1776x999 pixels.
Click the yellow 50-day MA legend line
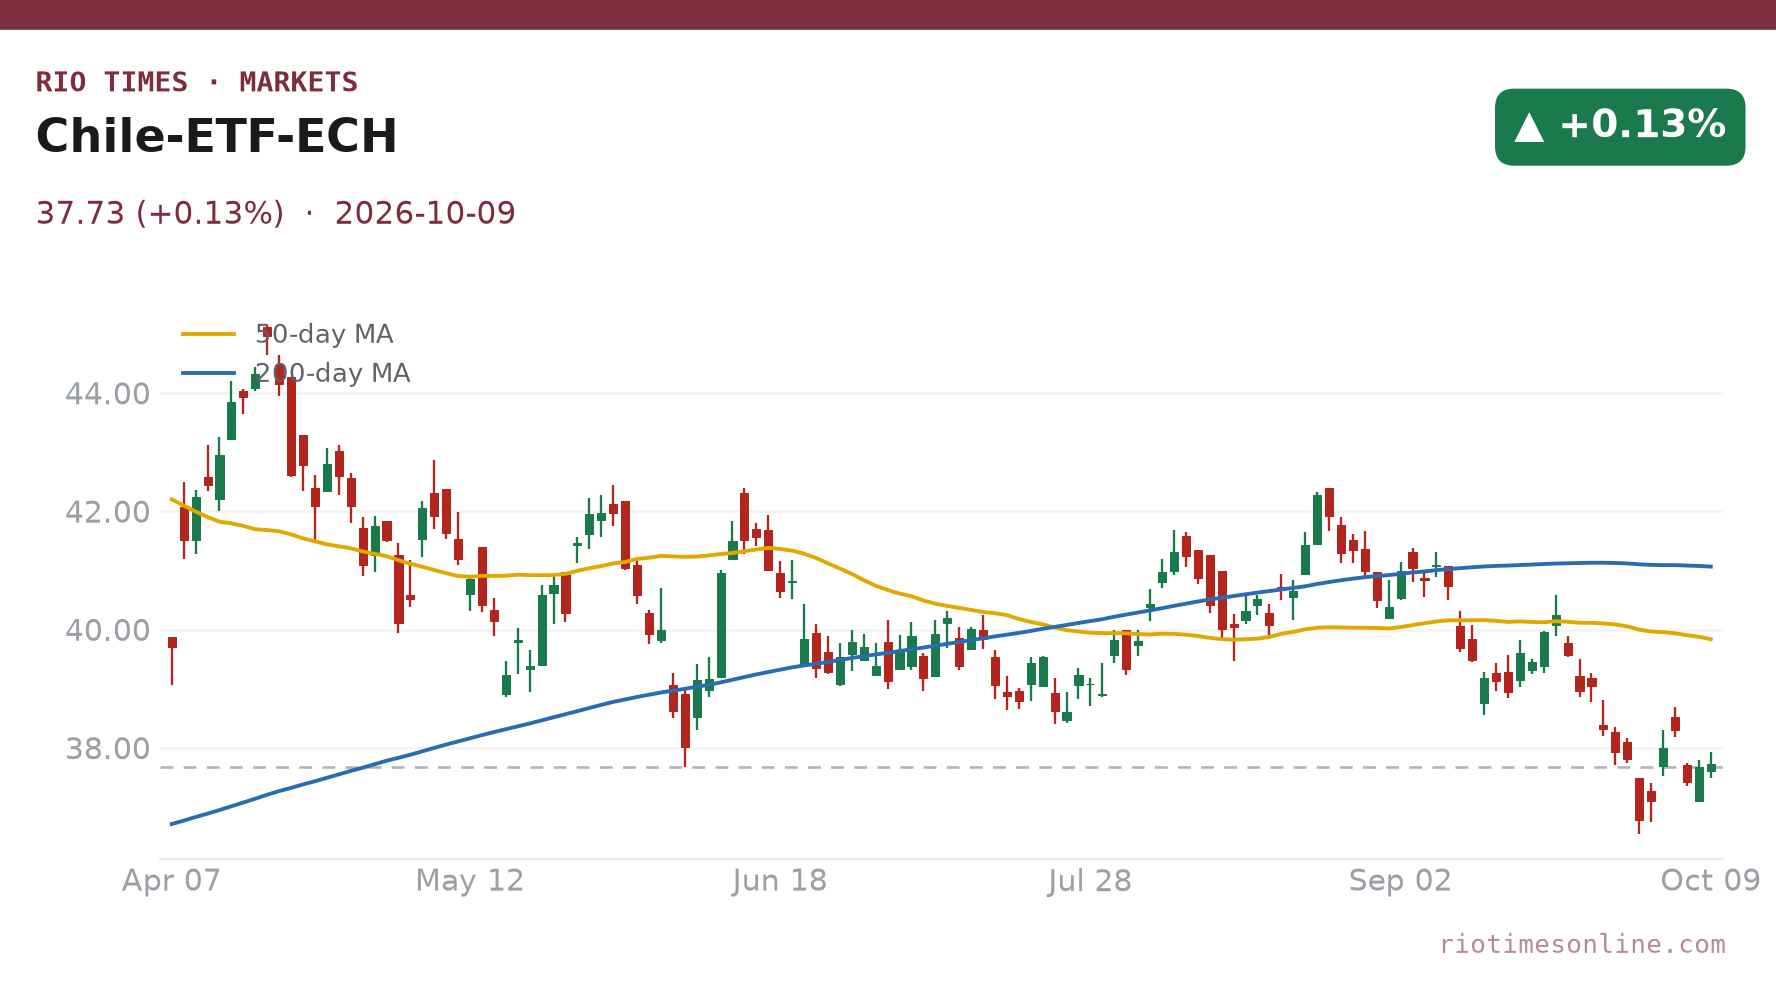point(209,334)
